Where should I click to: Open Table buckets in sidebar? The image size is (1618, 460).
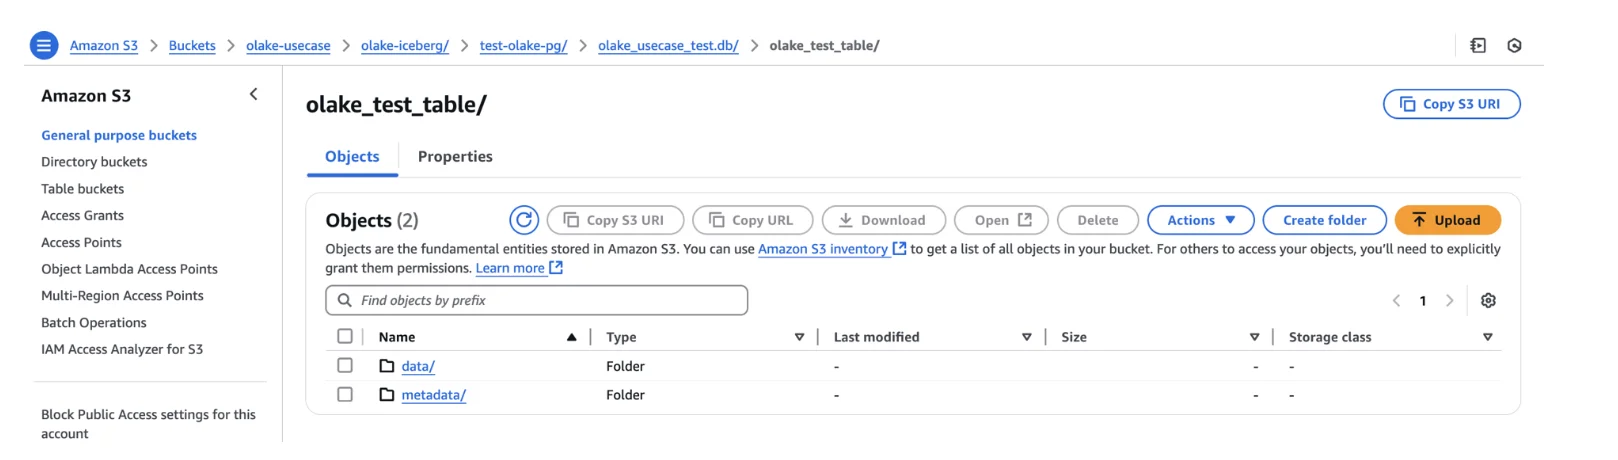pos(83,189)
